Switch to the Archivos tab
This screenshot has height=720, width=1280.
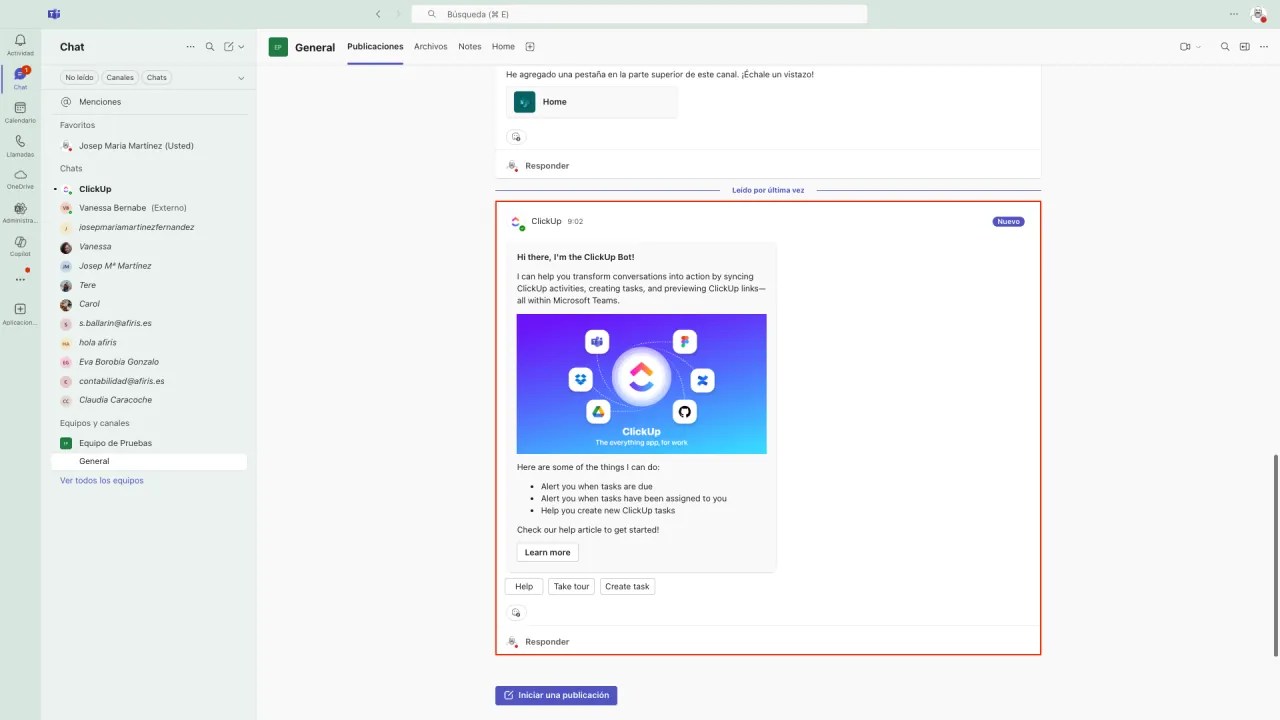coord(430,46)
